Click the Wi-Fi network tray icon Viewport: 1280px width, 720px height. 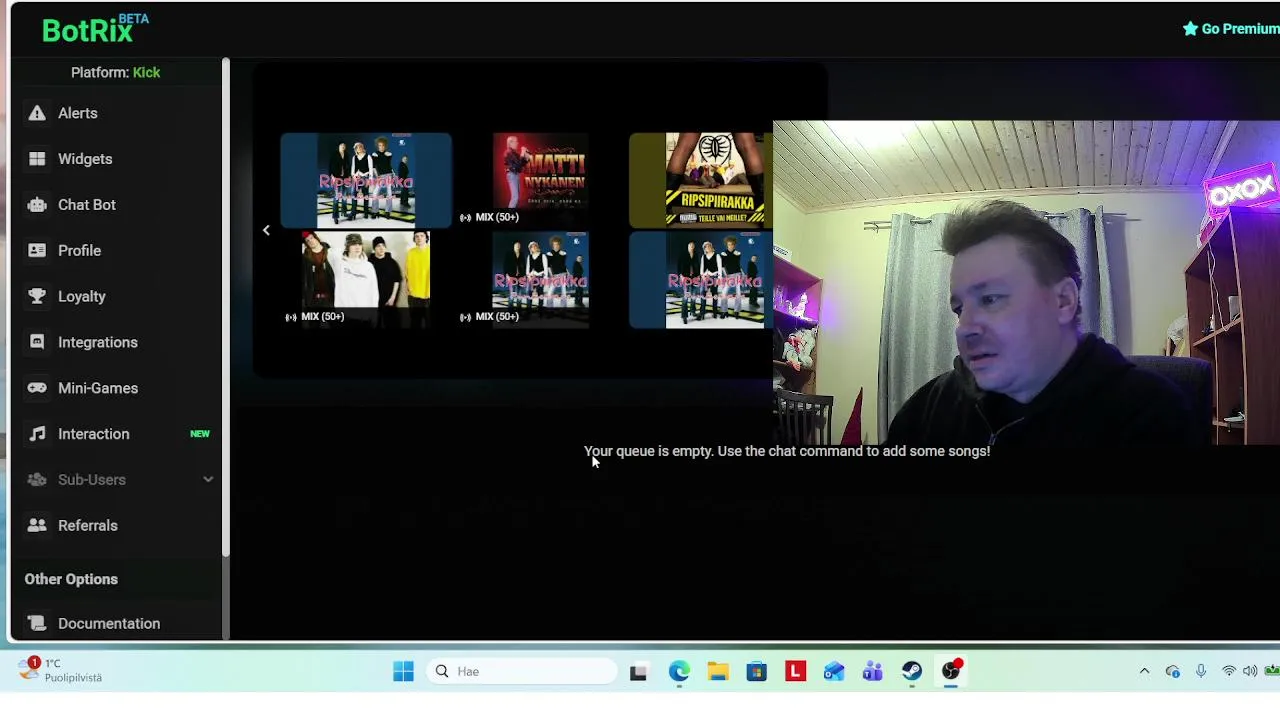(1228, 671)
